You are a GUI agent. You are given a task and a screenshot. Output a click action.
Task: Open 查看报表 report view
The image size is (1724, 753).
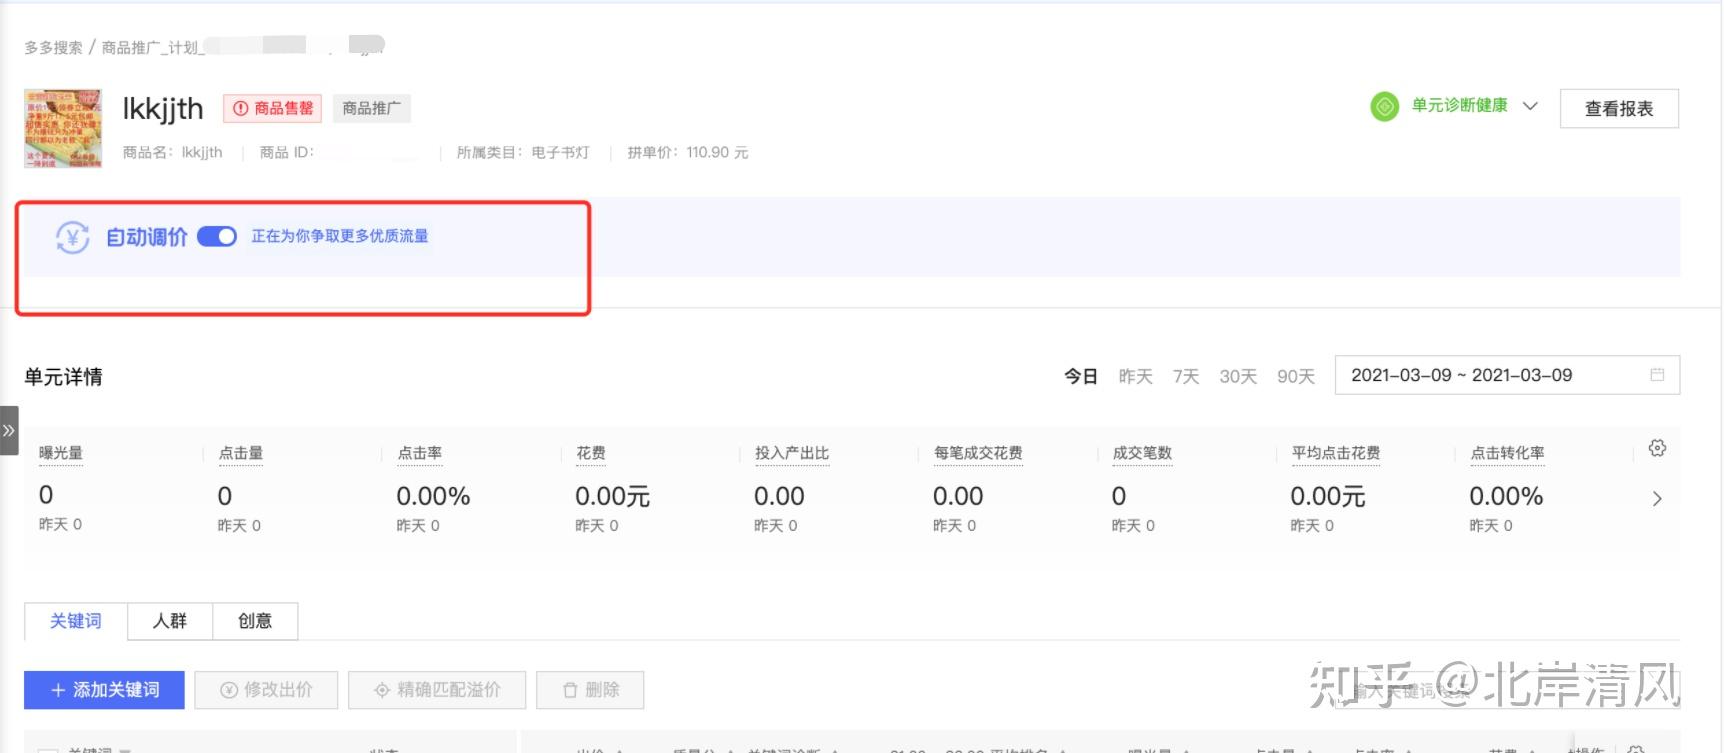pyautogui.click(x=1619, y=108)
